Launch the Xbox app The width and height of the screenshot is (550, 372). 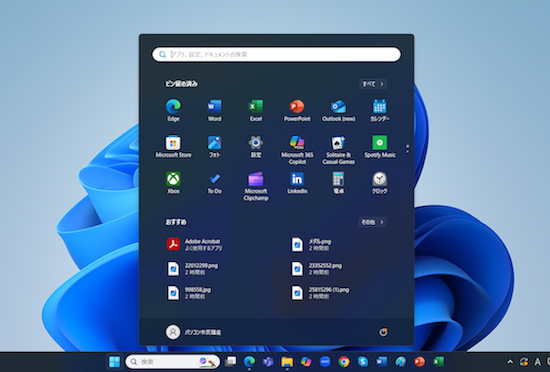click(x=173, y=183)
